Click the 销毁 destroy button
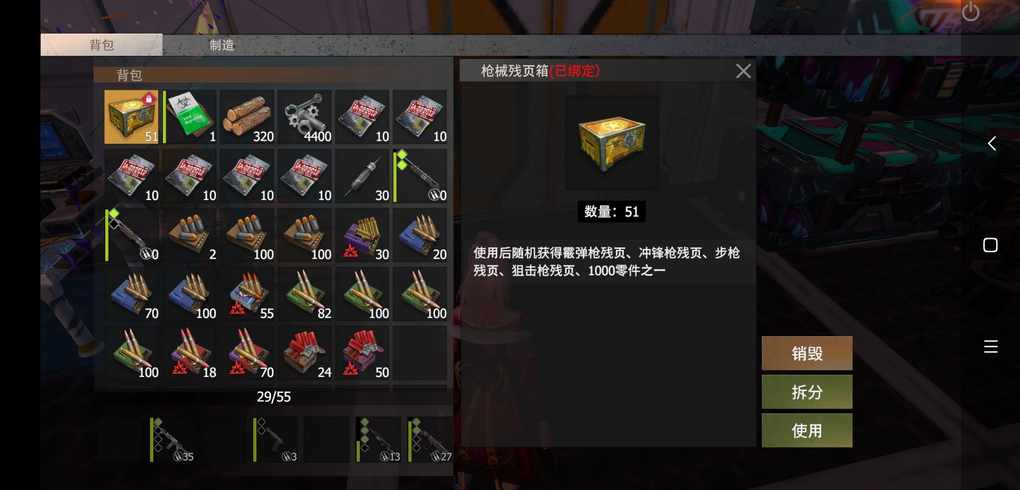Image resolution: width=1020 pixels, height=490 pixels. 807,353
